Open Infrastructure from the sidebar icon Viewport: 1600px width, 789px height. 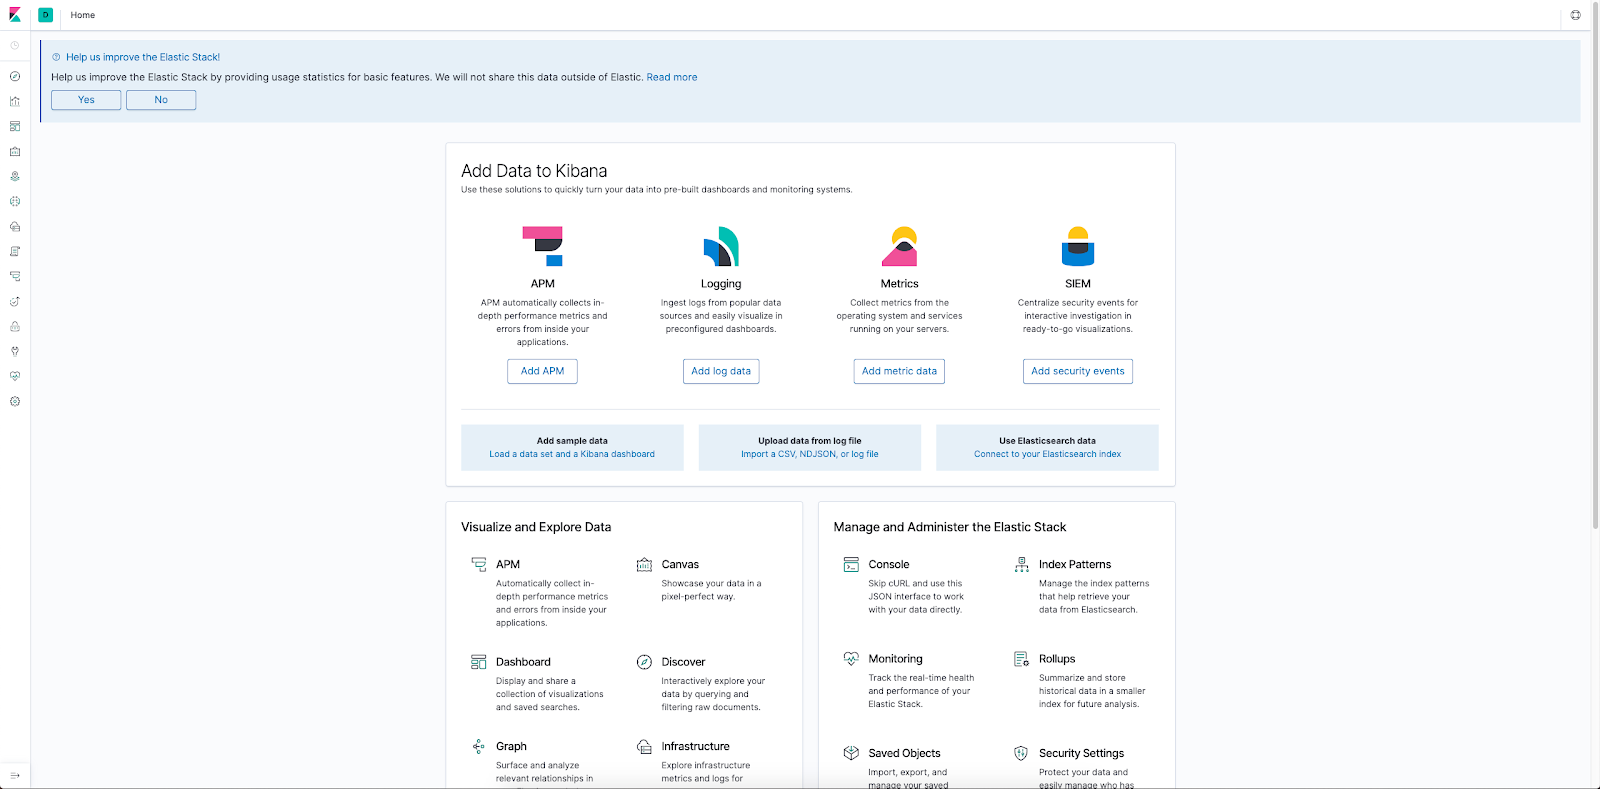coord(15,226)
